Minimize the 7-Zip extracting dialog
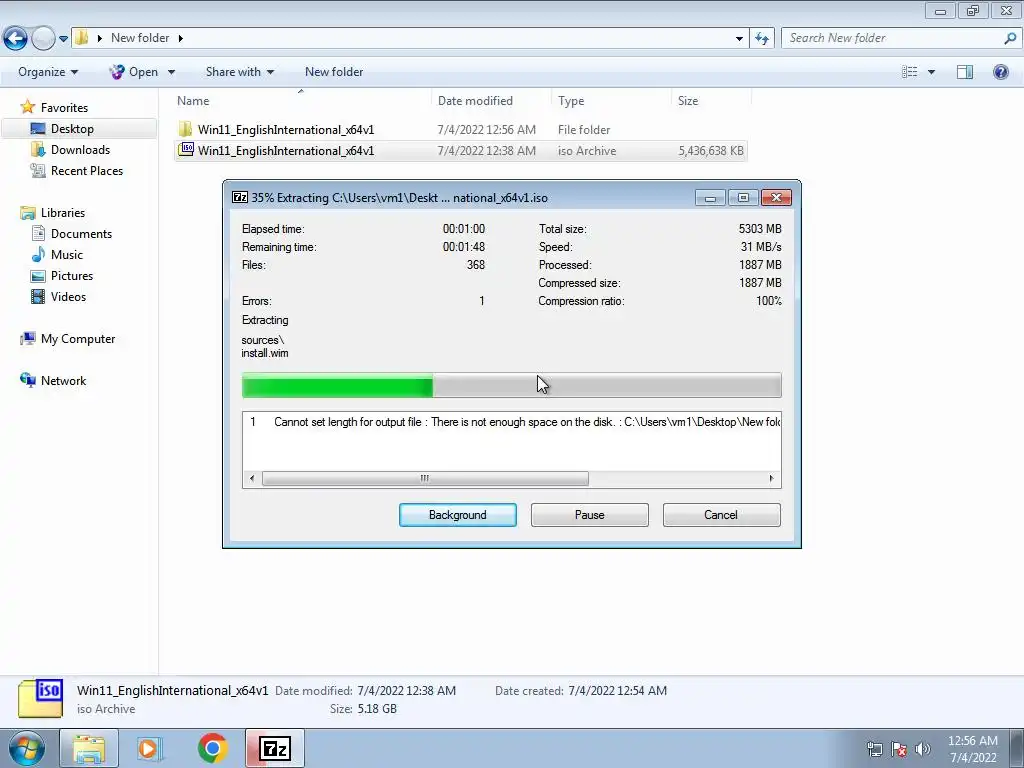The image size is (1024, 768). click(710, 197)
